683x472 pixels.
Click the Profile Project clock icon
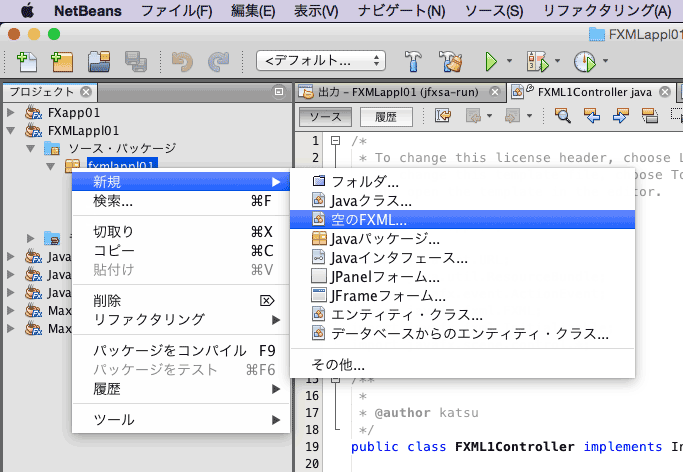tap(585, 61)
